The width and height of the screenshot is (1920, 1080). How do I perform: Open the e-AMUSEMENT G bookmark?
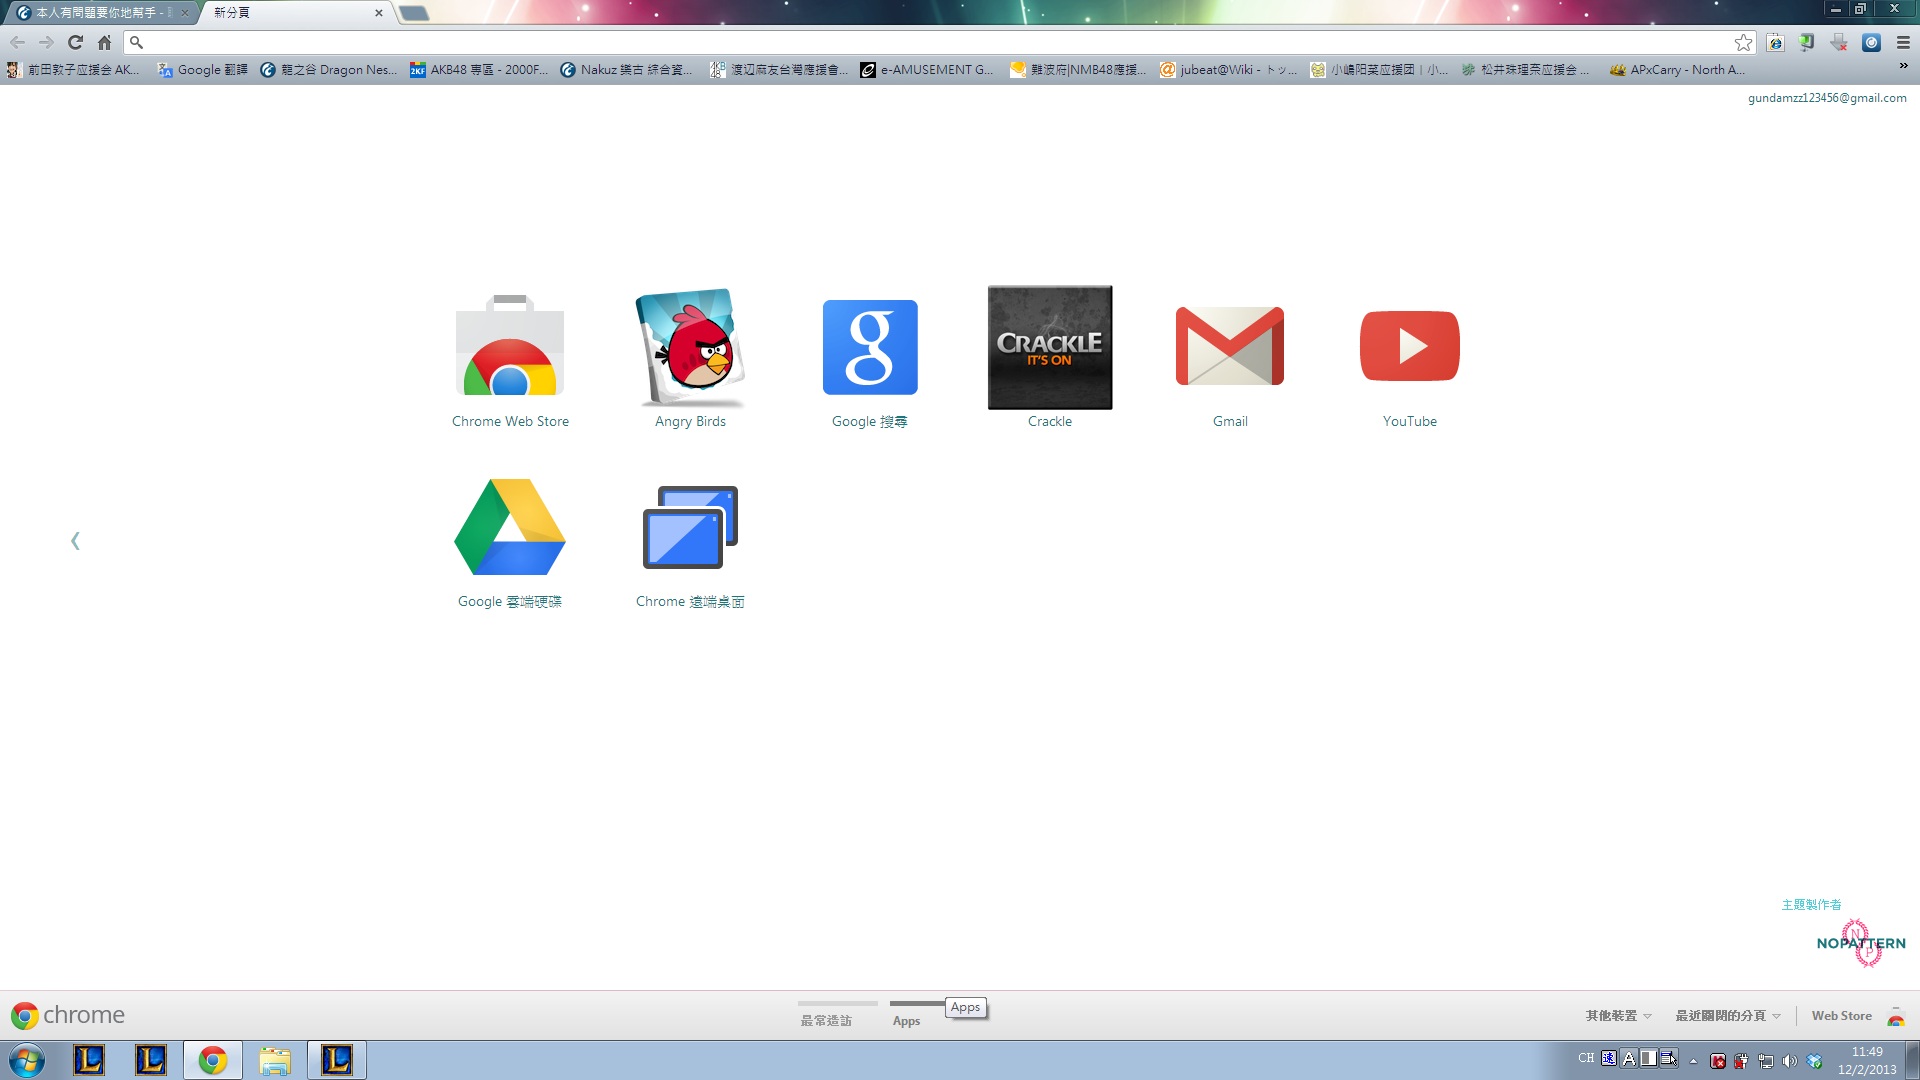pos(927,69)
